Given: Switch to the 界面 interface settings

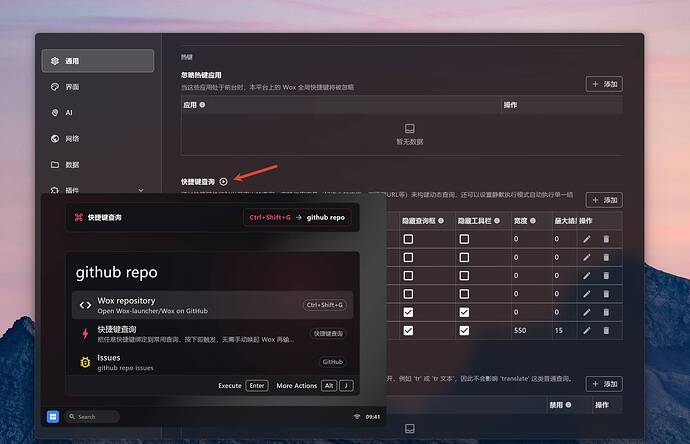Looking at the screenshot, I should 98,87.
